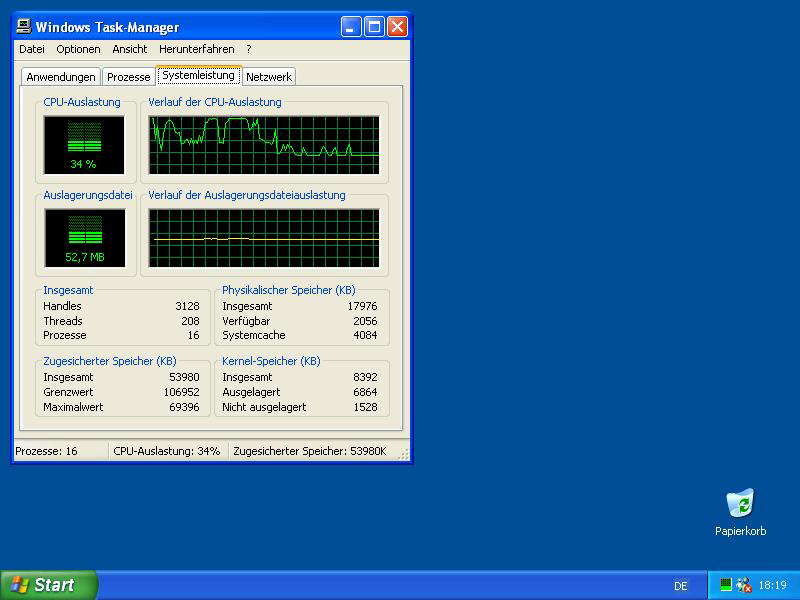Click the DE language indicator in taskbar

(x=681, y=586)
